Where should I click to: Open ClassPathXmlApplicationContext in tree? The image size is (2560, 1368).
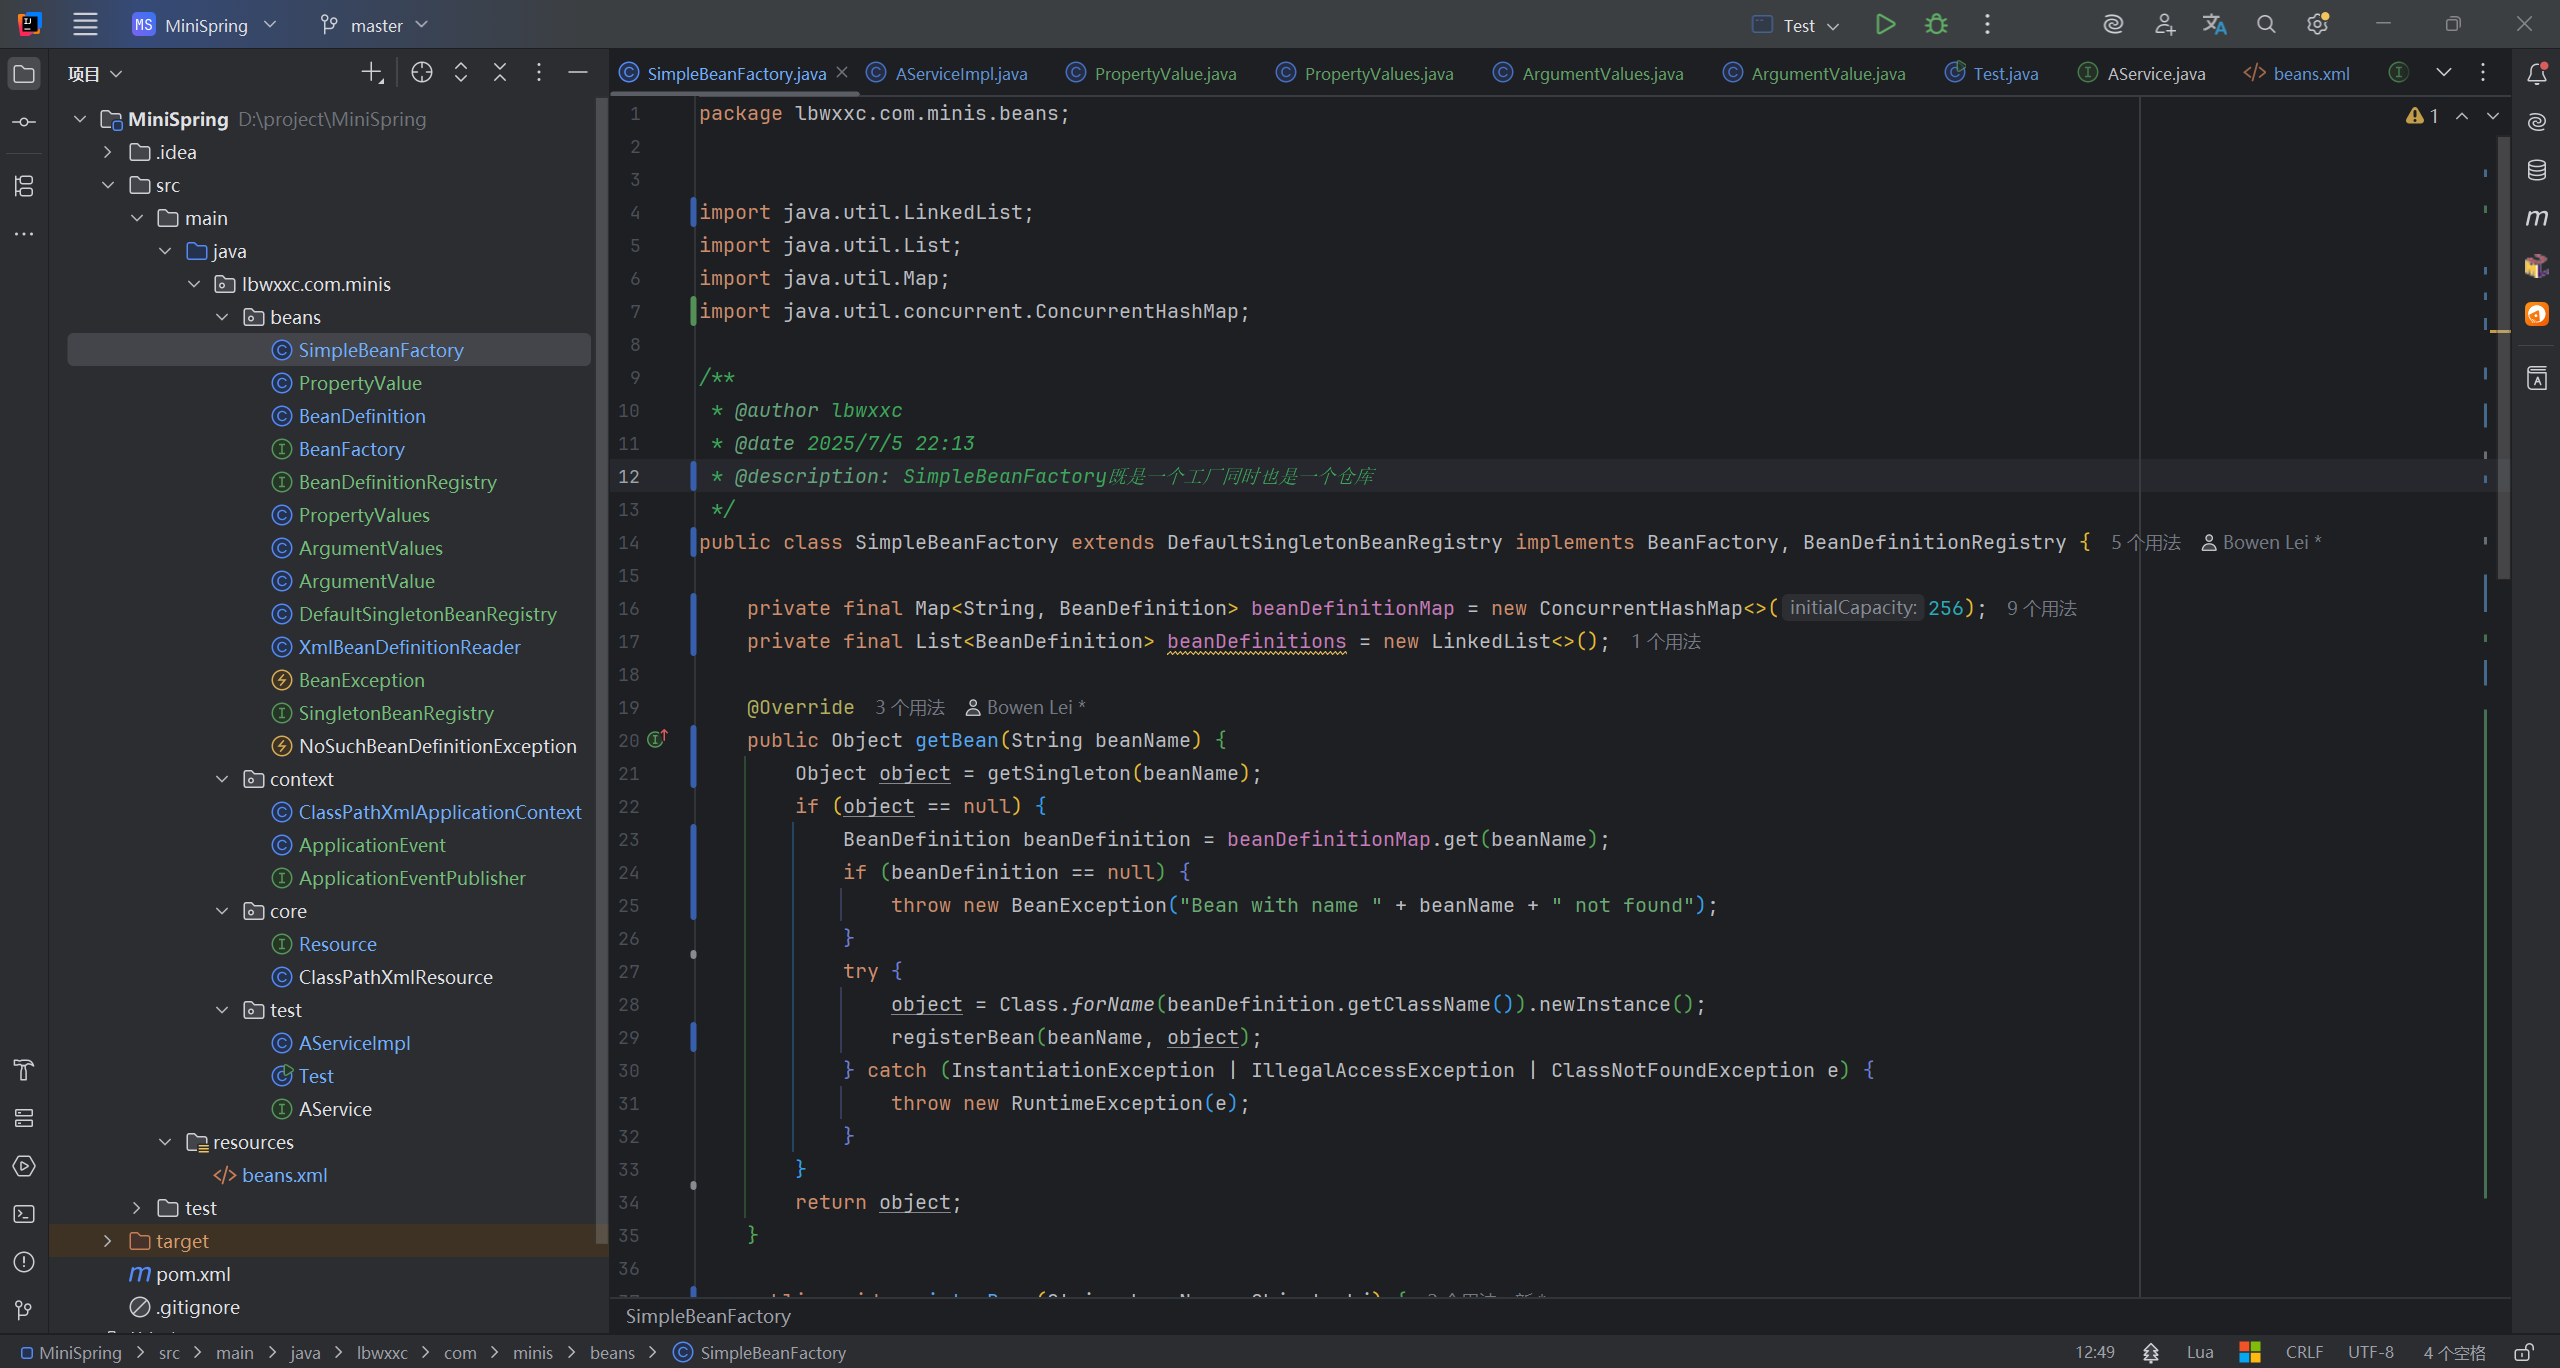[x=439, y=812]
